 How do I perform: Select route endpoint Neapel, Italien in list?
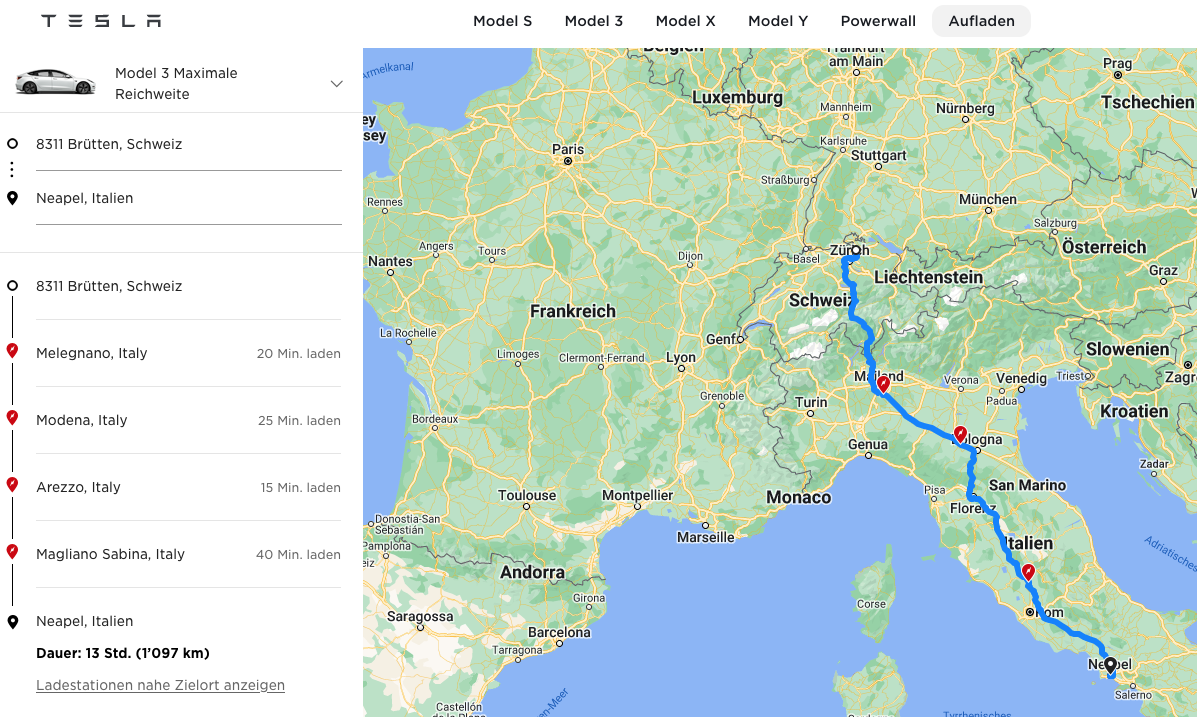pos(85,622)
